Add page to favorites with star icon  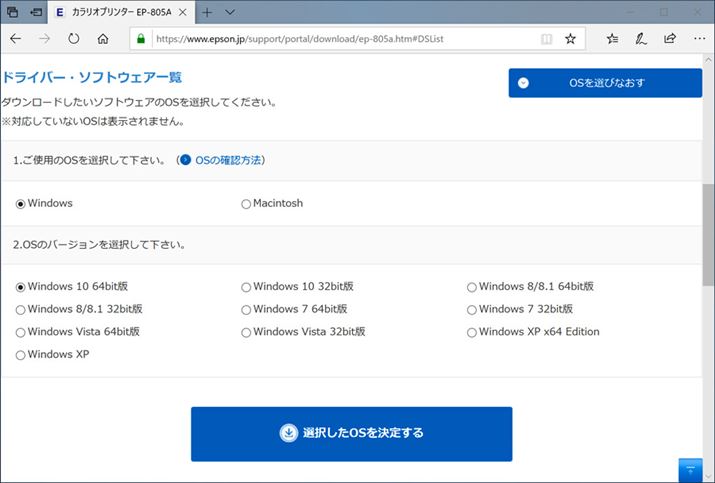pos(570,39)
